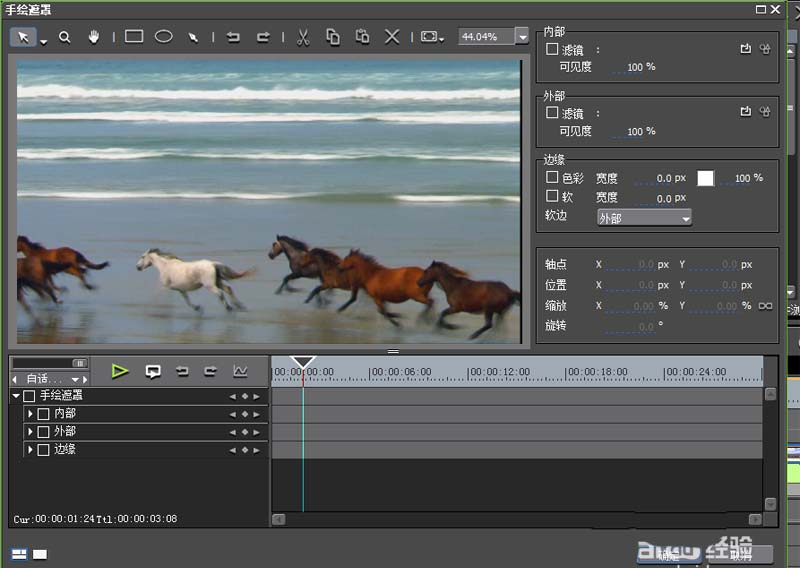Select the hand pan tool

94,37
